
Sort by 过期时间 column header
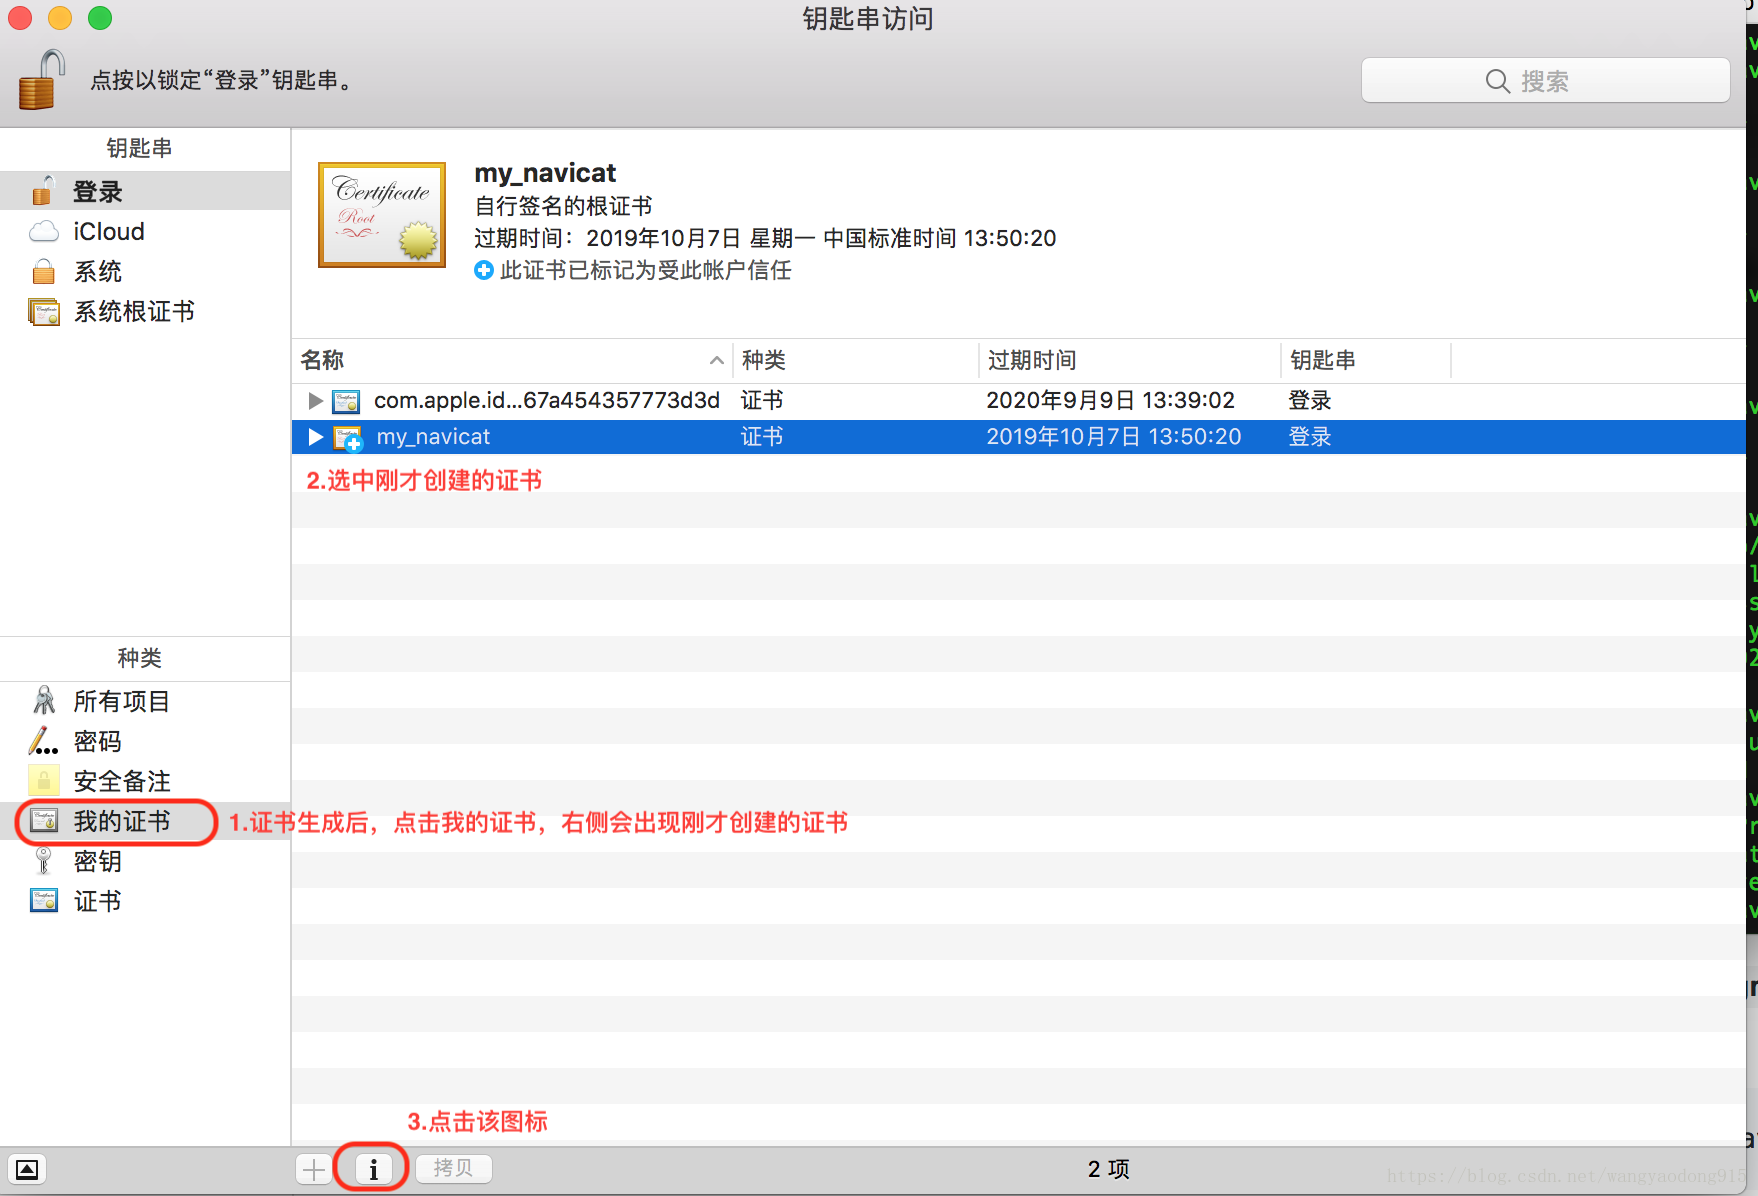(1130, 360)
